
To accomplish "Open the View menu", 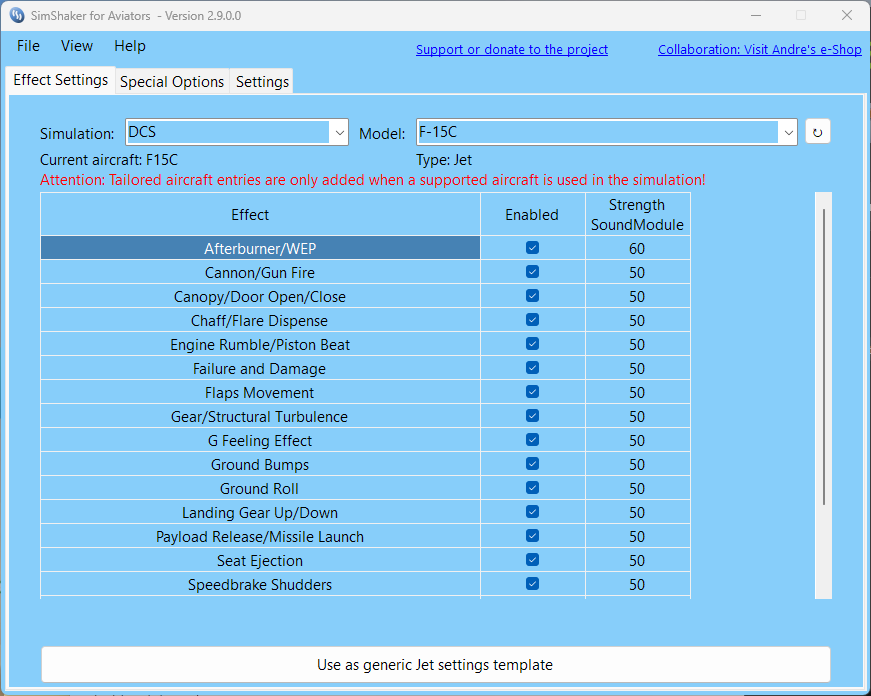I will pos(77,46).
